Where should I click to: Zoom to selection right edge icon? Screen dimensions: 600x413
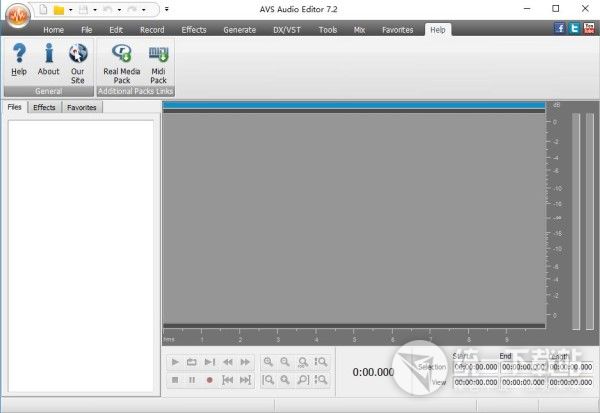pyautogui.click(x=303, y=380)
